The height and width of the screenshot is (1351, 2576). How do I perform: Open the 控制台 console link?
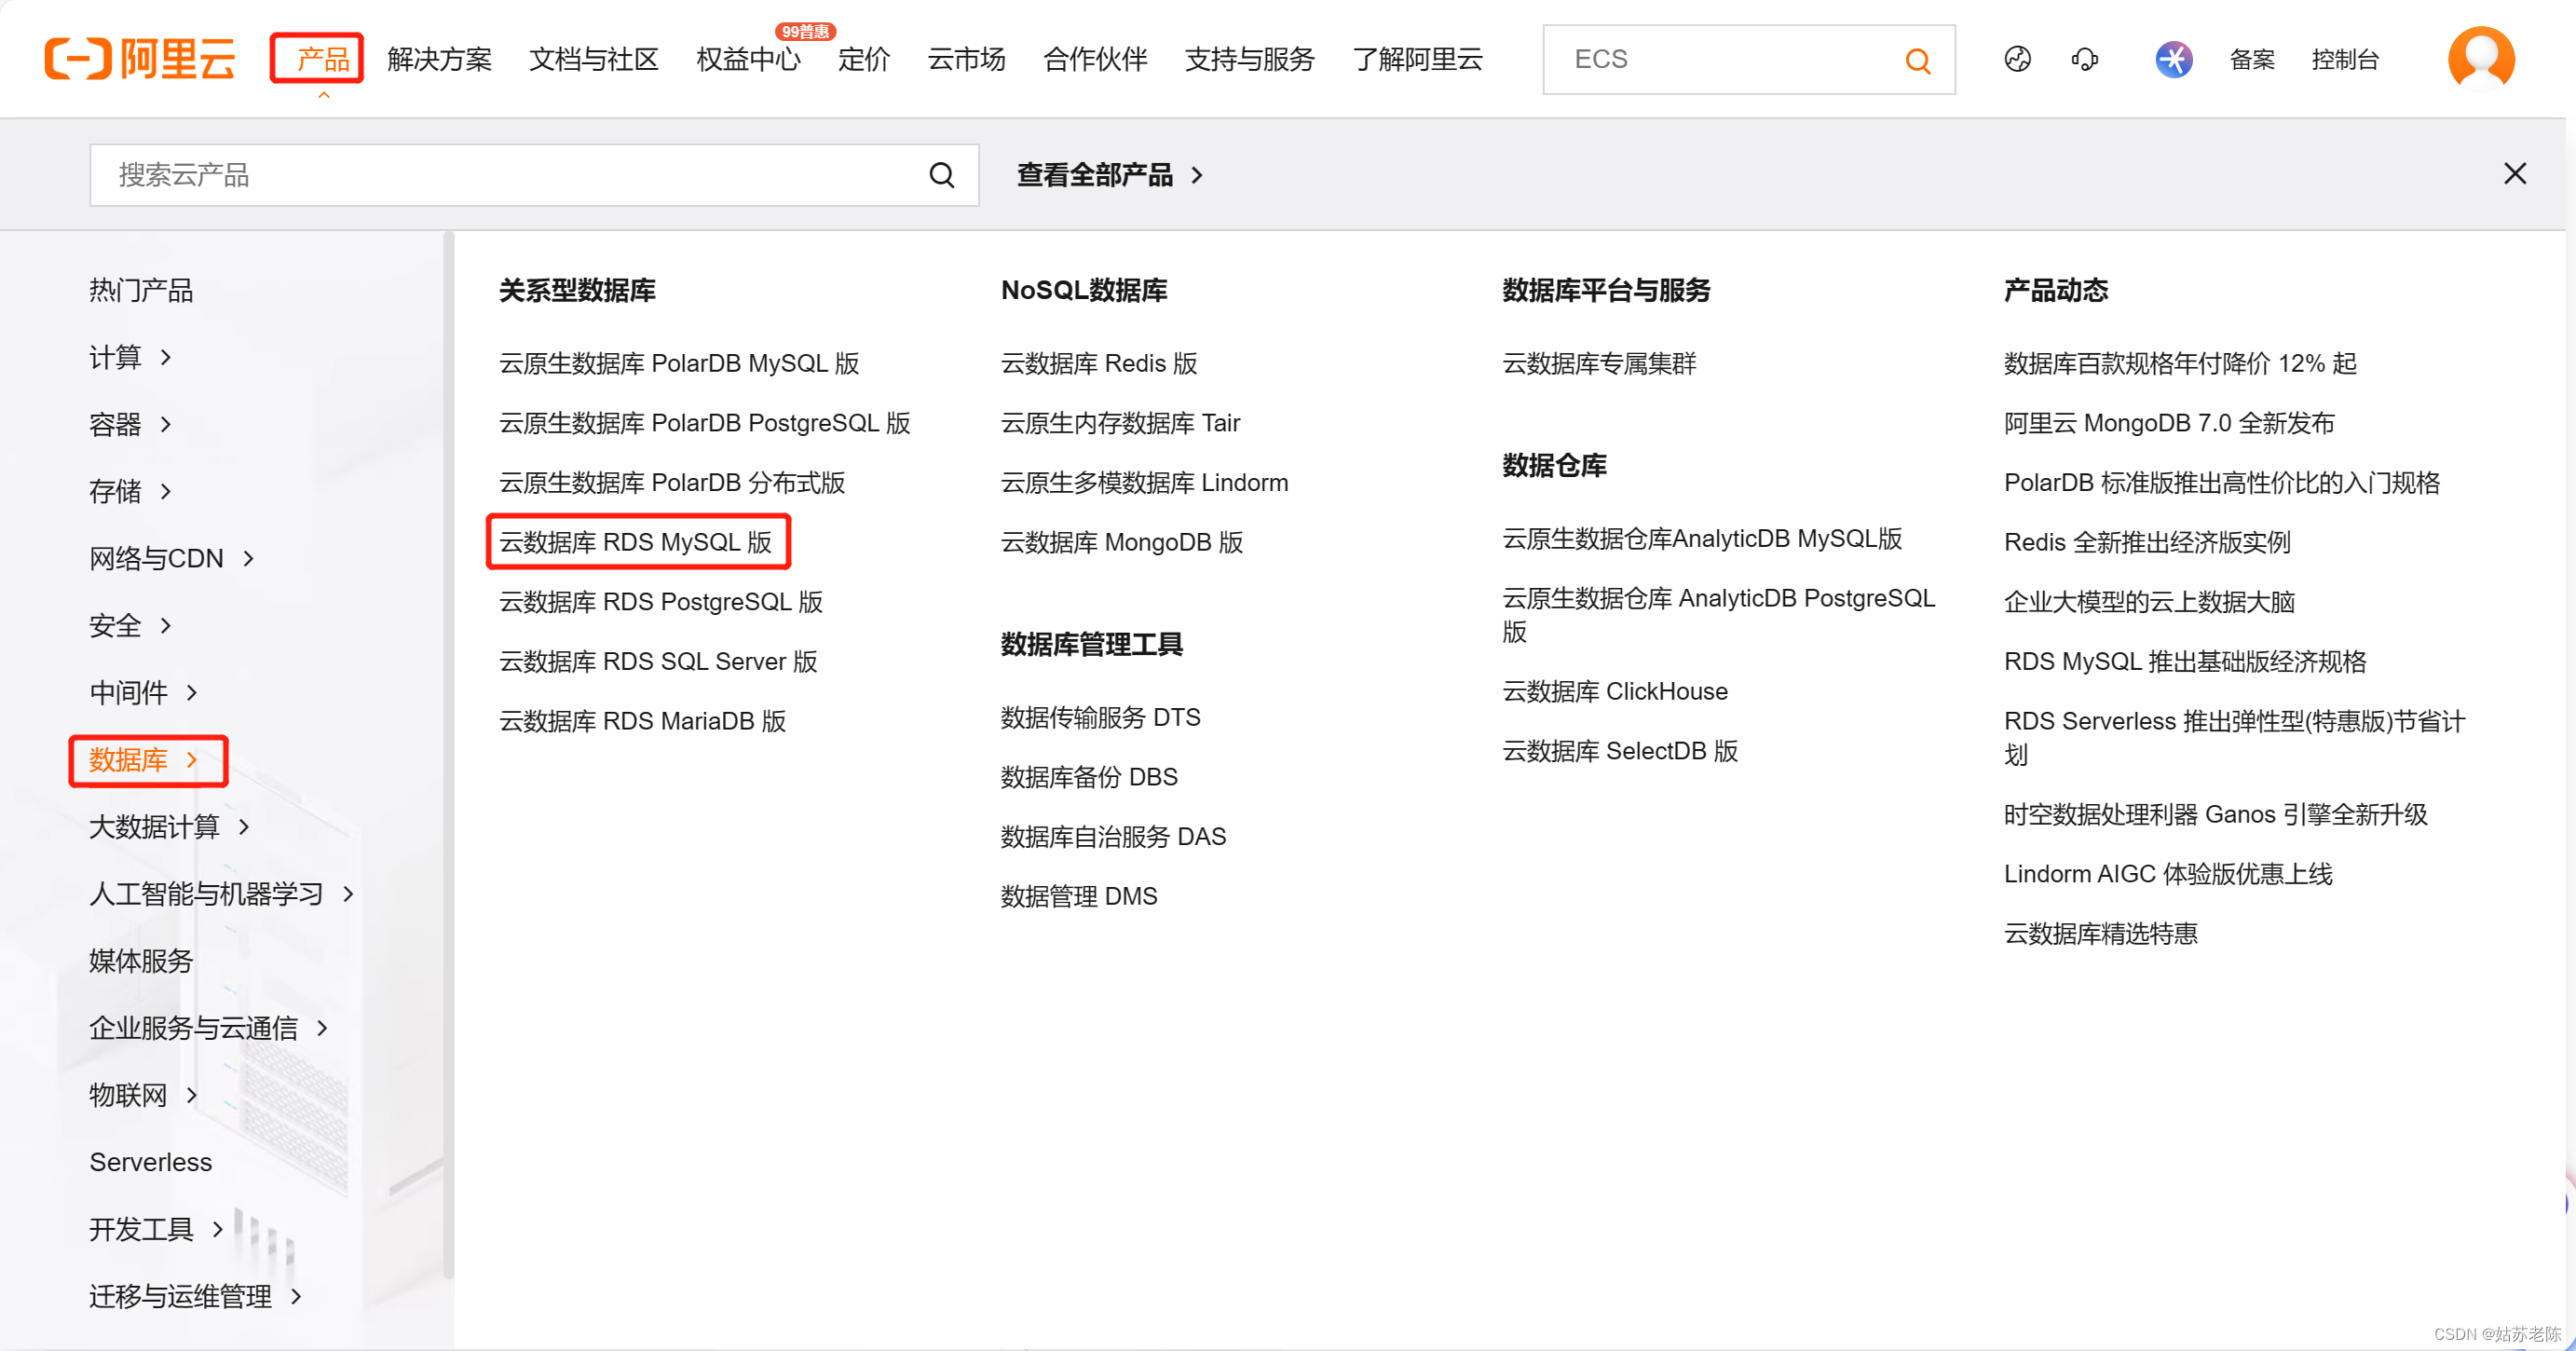click(2345, 59)
